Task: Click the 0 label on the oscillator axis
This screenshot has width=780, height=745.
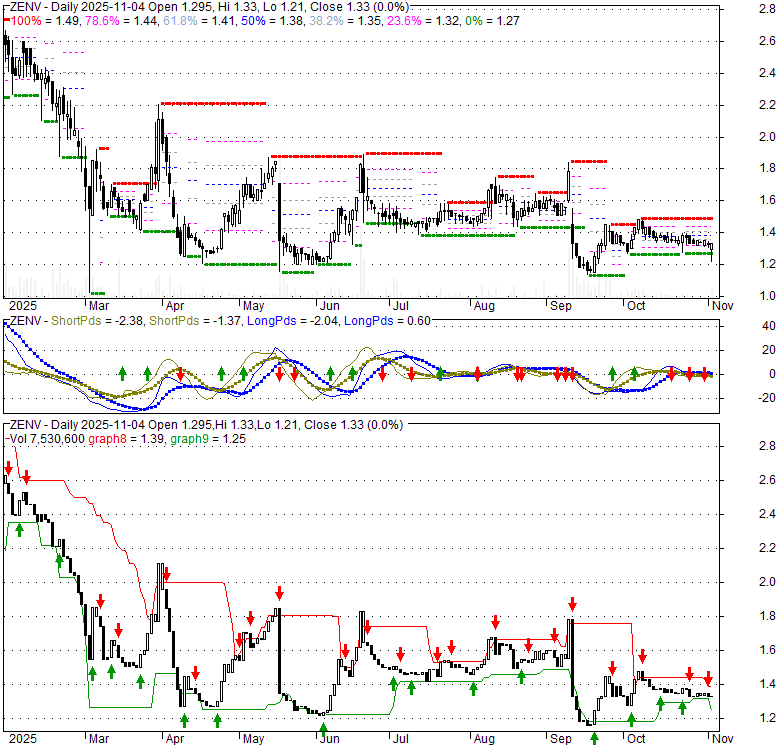Action: [x=772, y=374]
